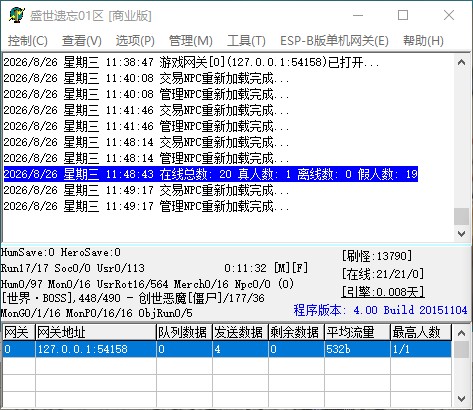Close the 盛世遗忘01区 window
The height and width of the screenshot is (410, 473).
point(449,15)
